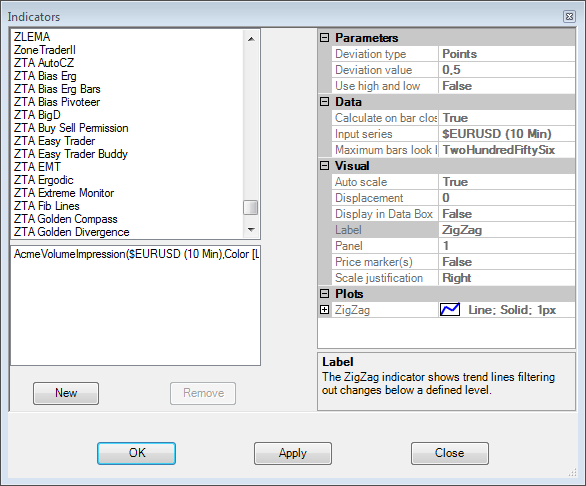586x486 pixels.
Task: Select the applied AcmeVolumeImpression indicator
Action: click(136, 254)
